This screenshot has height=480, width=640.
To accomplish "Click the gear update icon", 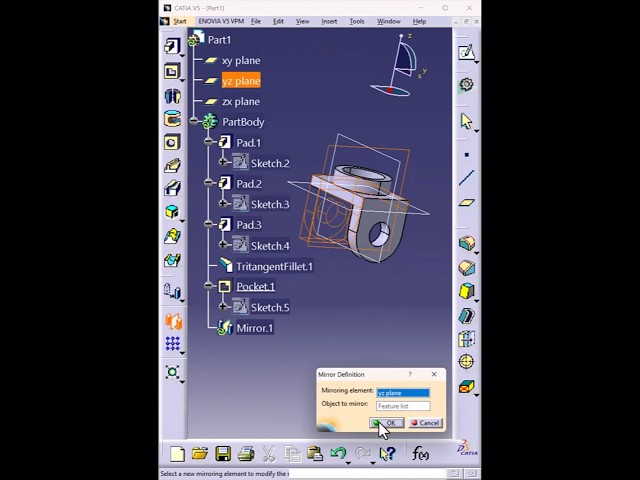I will 466,85.
